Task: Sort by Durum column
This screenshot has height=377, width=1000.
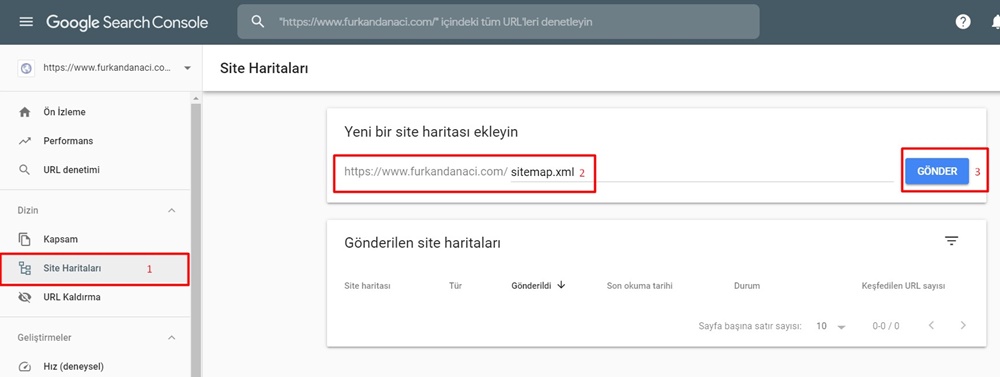Action: pos(747,286)
